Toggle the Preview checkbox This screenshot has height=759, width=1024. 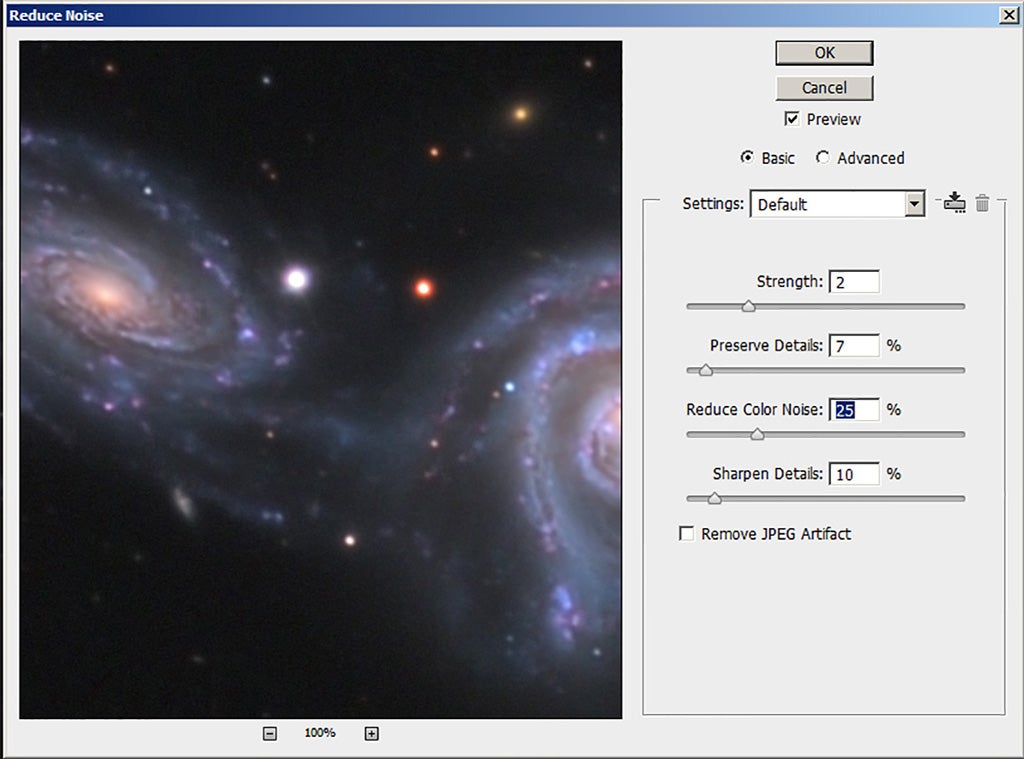tap(792, 119)
